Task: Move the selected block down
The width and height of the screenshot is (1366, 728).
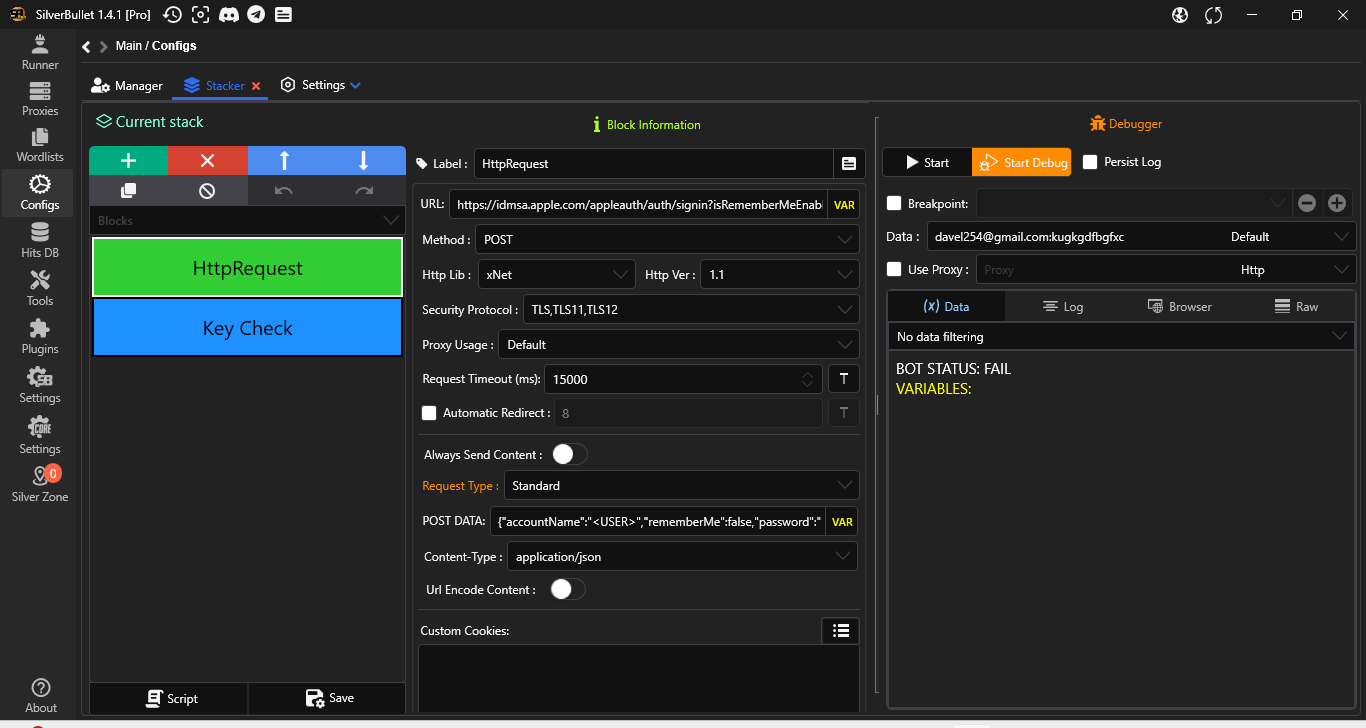Action: [x=364, y=161]
